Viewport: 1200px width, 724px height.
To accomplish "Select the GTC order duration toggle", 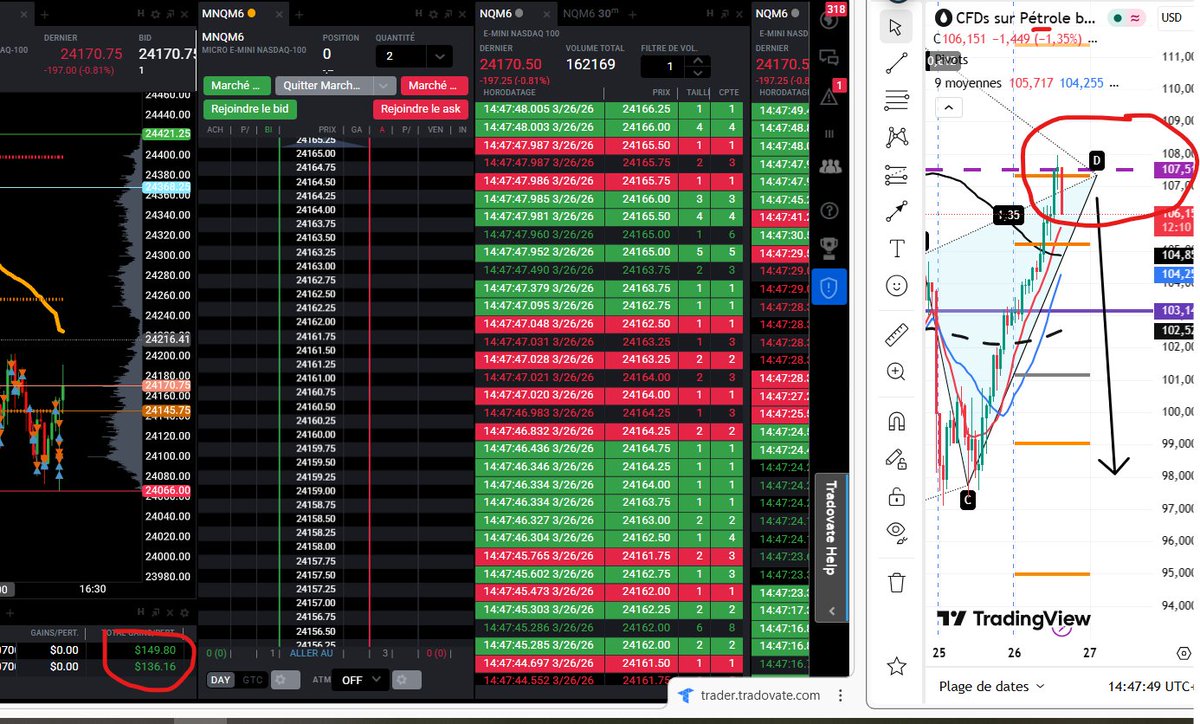I will pos(253,680).
